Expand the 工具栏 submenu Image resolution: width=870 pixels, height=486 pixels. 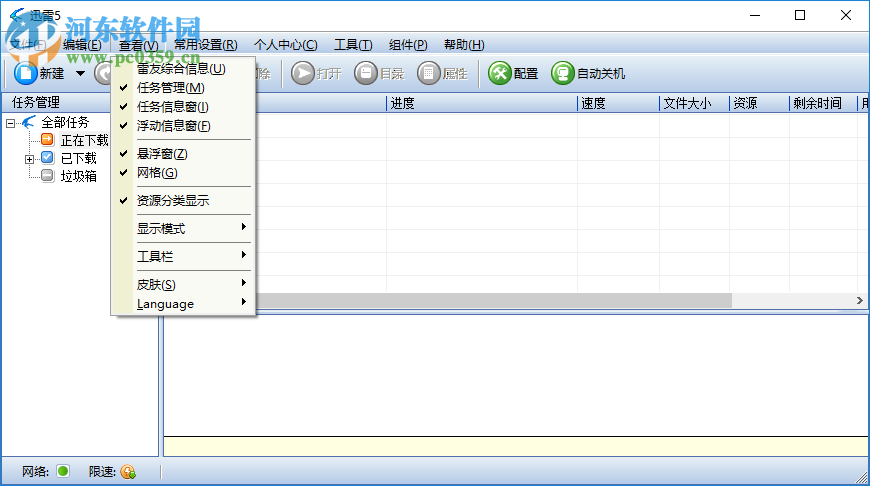click(183, 256)
